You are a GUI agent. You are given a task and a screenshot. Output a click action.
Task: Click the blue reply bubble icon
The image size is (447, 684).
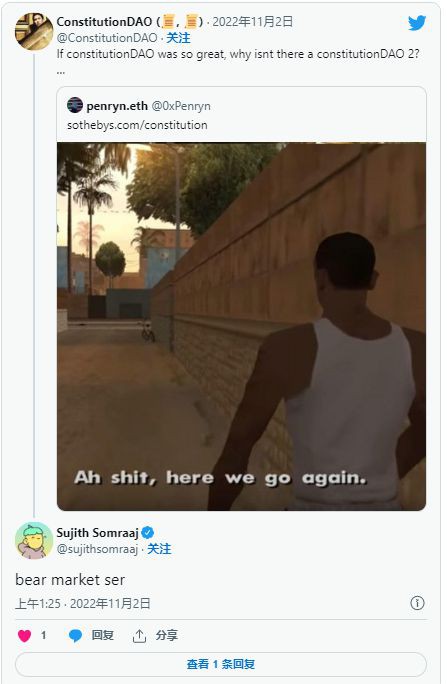tap(75, 636)
